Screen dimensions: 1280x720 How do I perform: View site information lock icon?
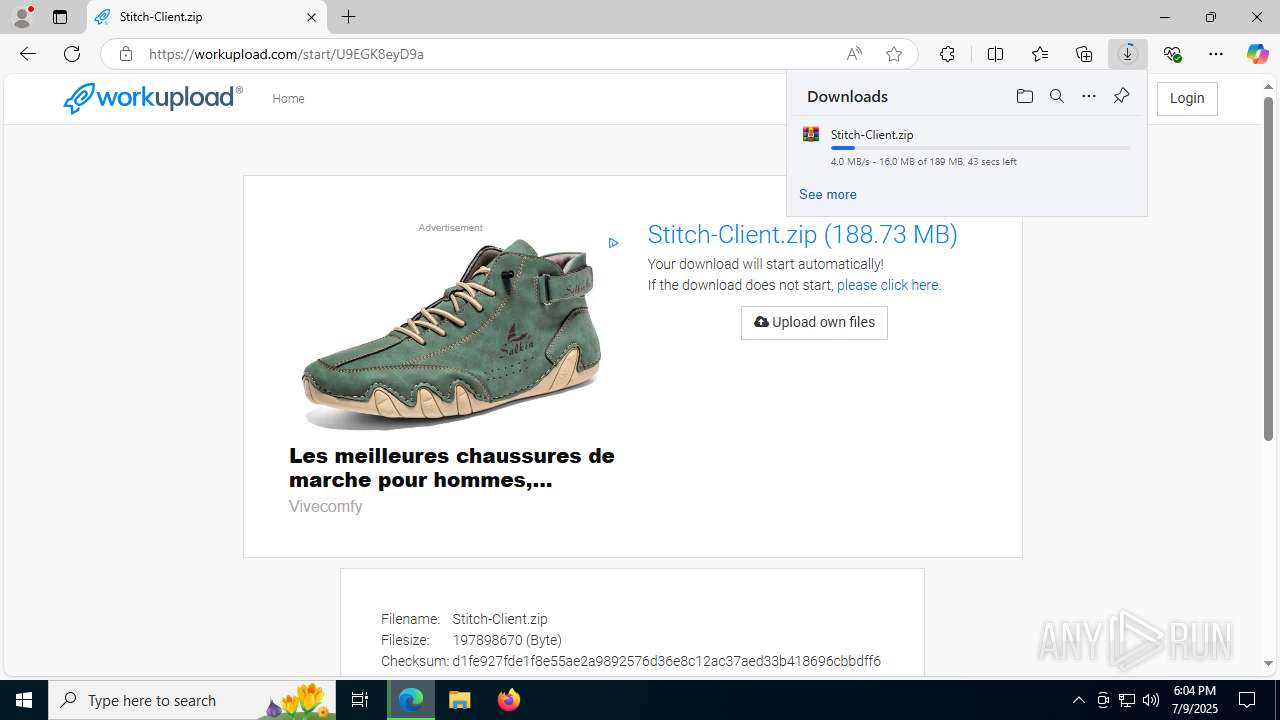(x=125, y=54)
